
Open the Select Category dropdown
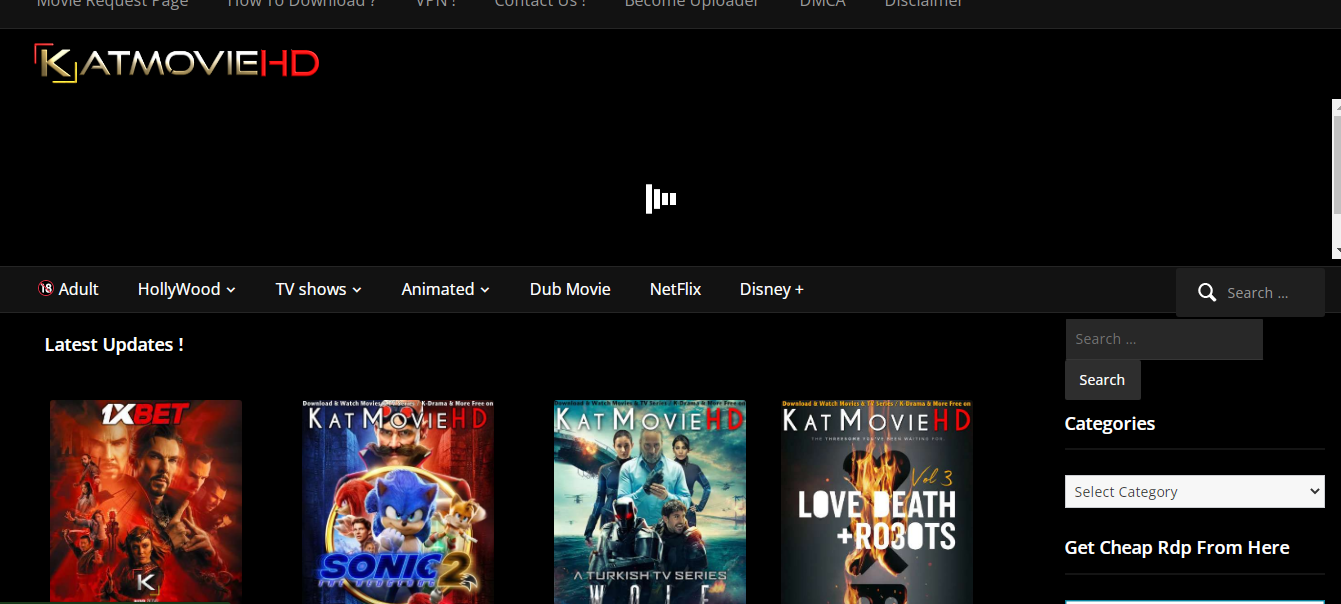click(x=1195, y=491)
